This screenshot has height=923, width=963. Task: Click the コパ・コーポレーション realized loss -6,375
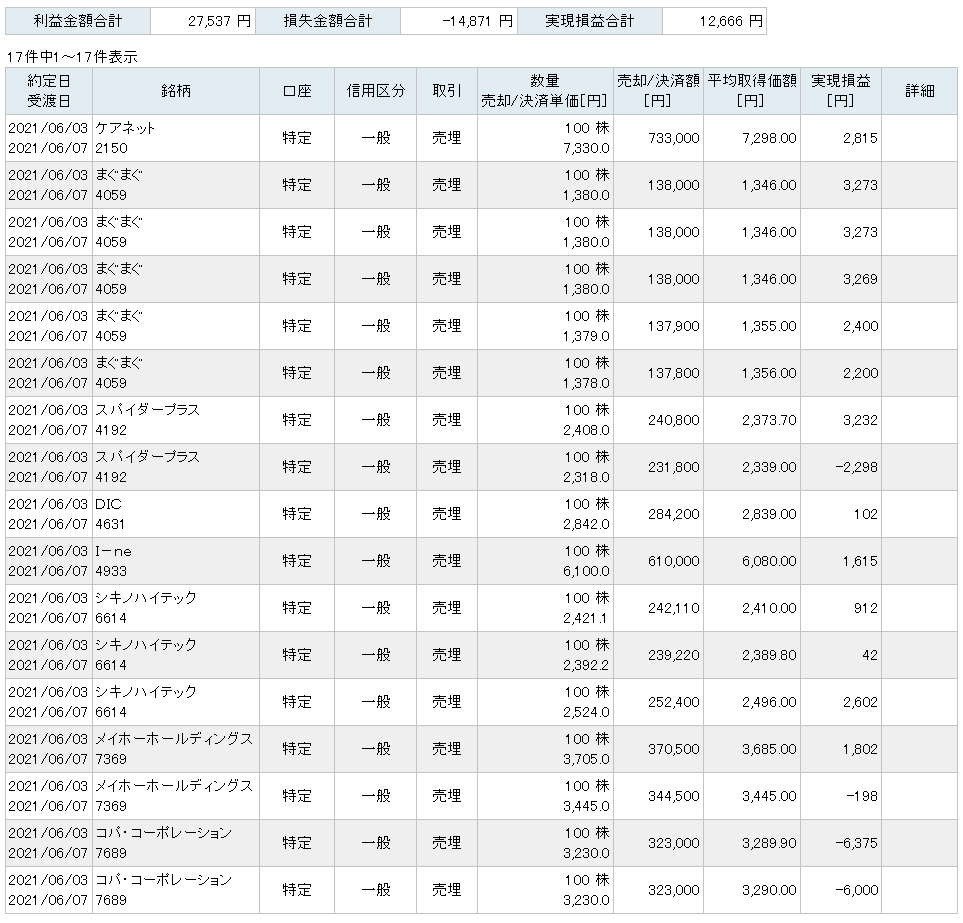click(x=856, y=843)
